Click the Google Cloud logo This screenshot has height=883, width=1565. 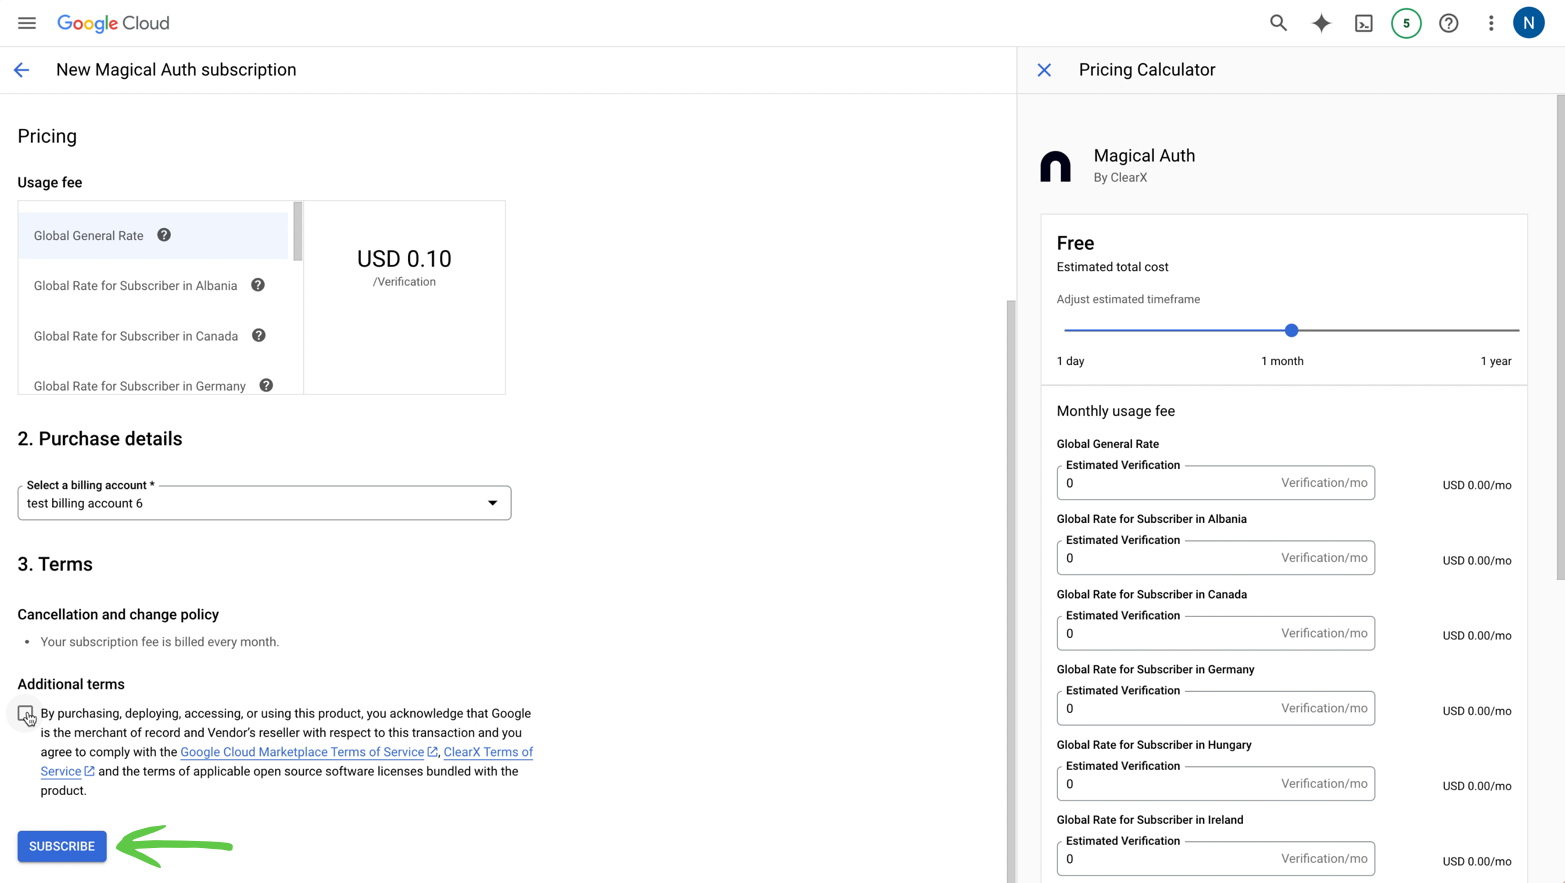(113, 23)
